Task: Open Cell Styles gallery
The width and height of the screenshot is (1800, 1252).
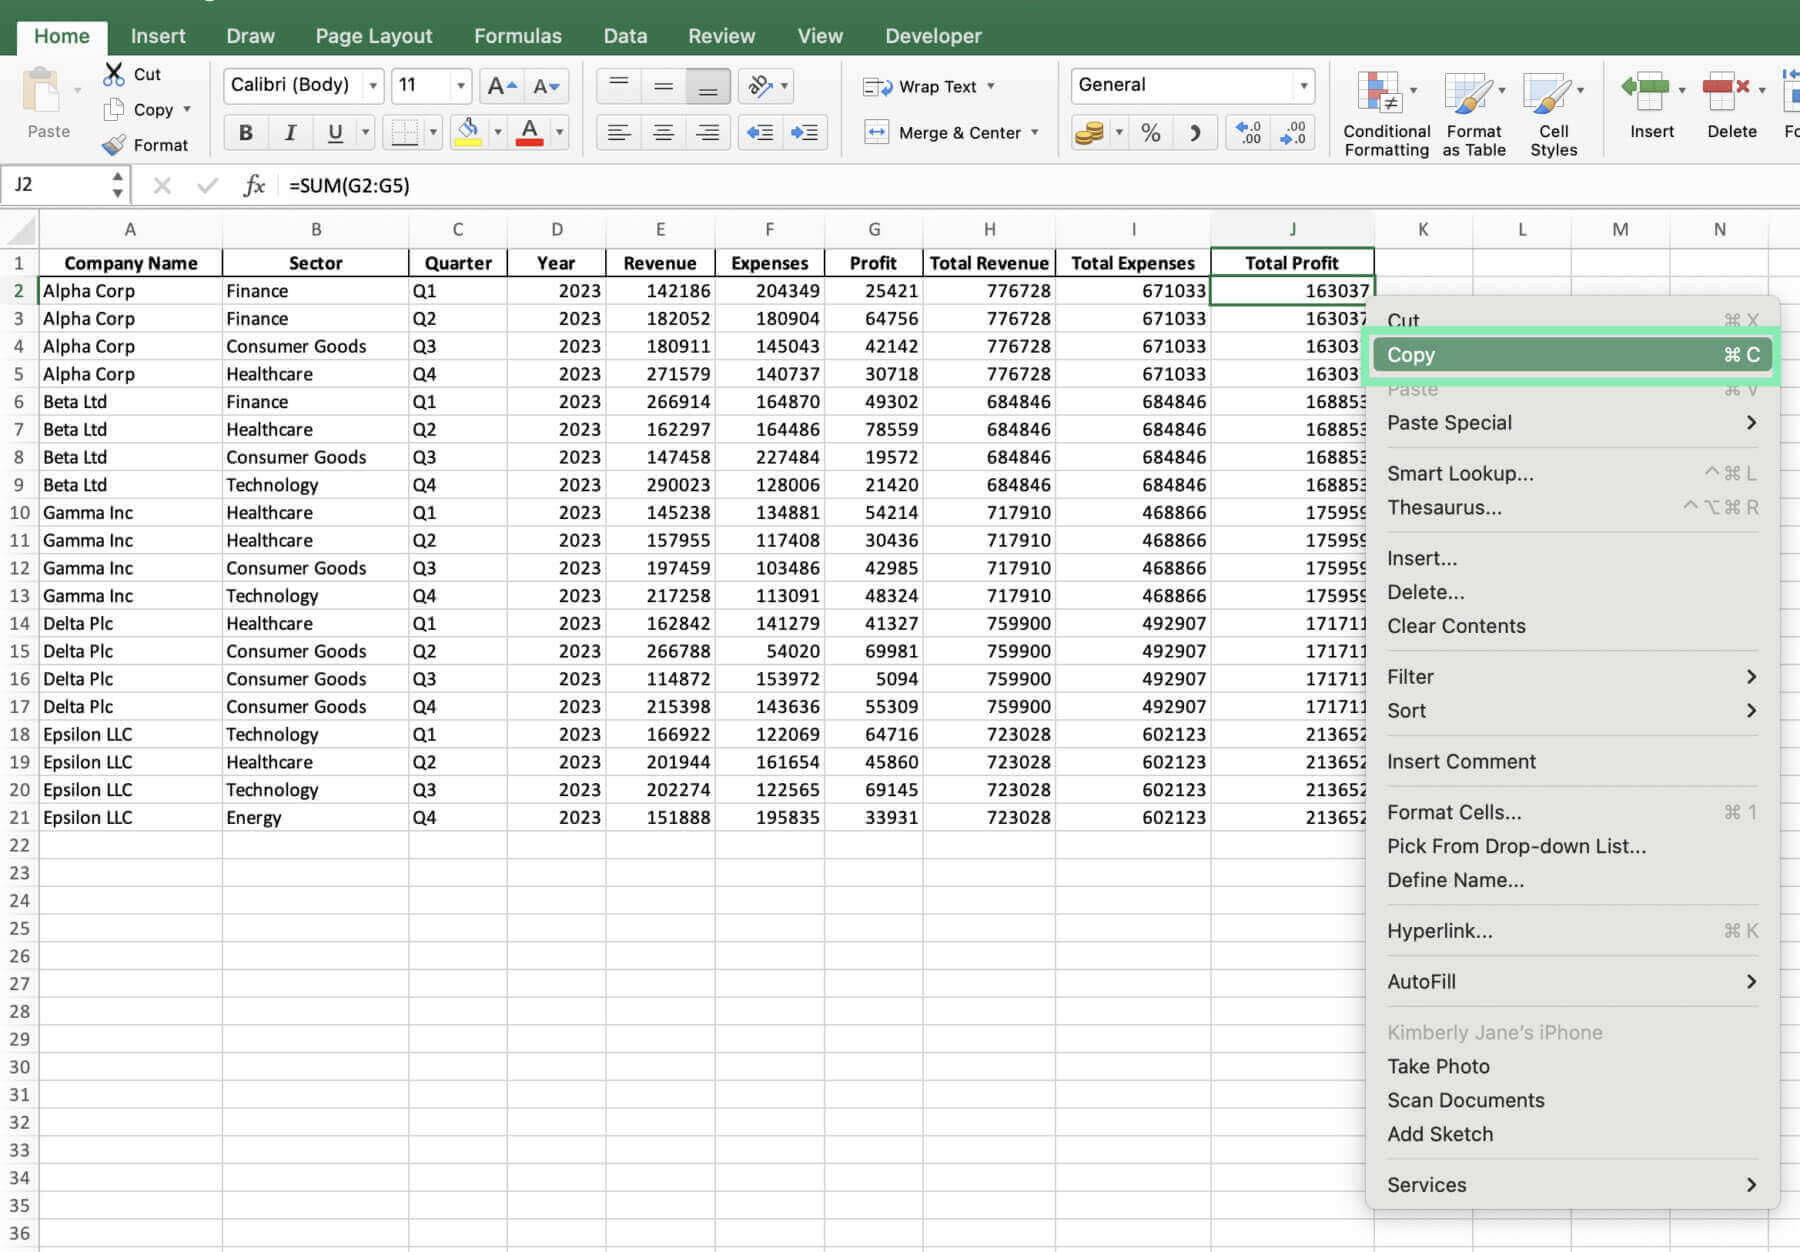Action: pyautogui.click(x=1553, y=113)
